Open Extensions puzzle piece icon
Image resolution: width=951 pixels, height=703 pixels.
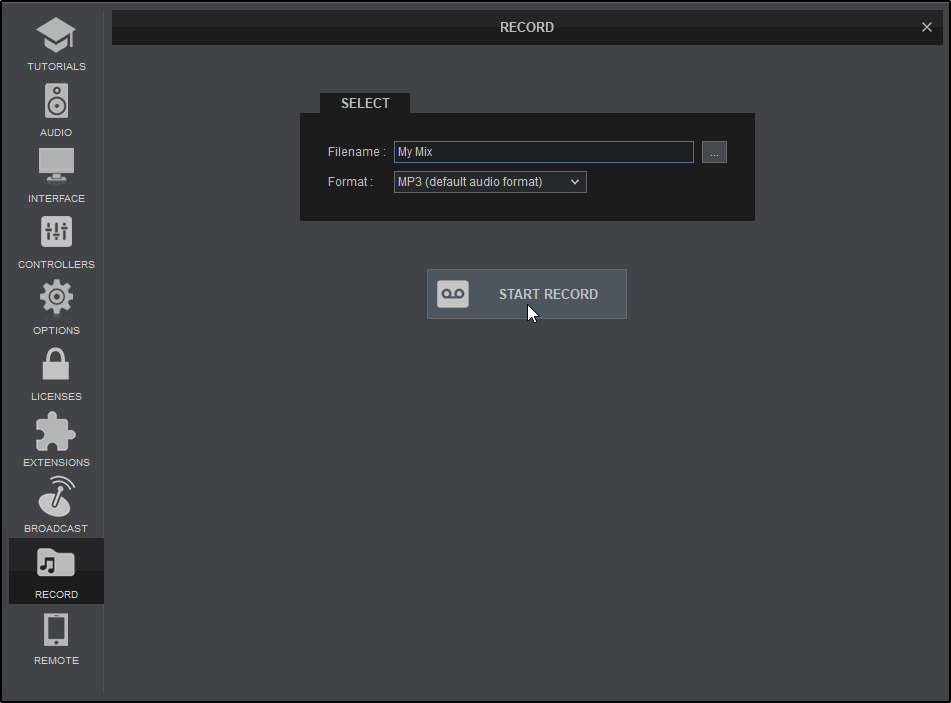[x=56, y=430]
